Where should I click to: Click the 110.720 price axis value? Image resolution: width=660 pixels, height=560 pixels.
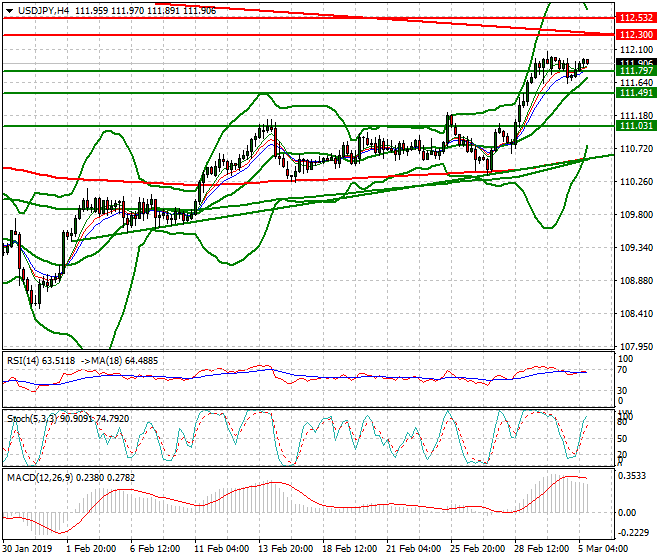636,149
